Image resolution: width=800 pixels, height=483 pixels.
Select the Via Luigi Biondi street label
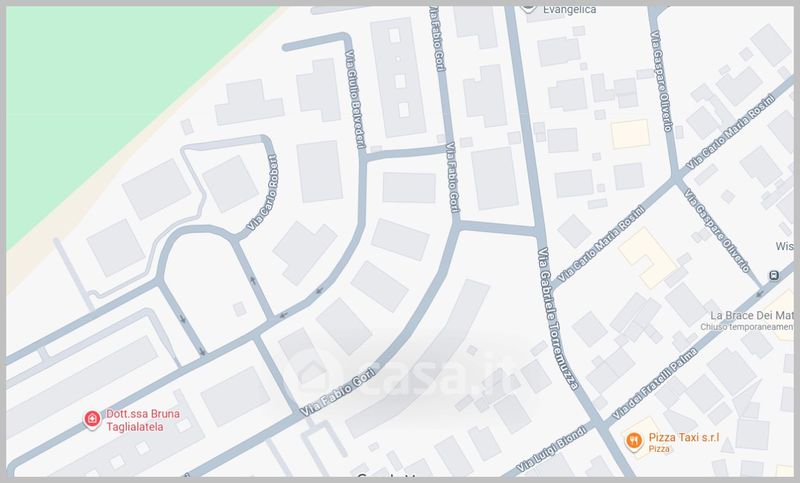[552, 448]
